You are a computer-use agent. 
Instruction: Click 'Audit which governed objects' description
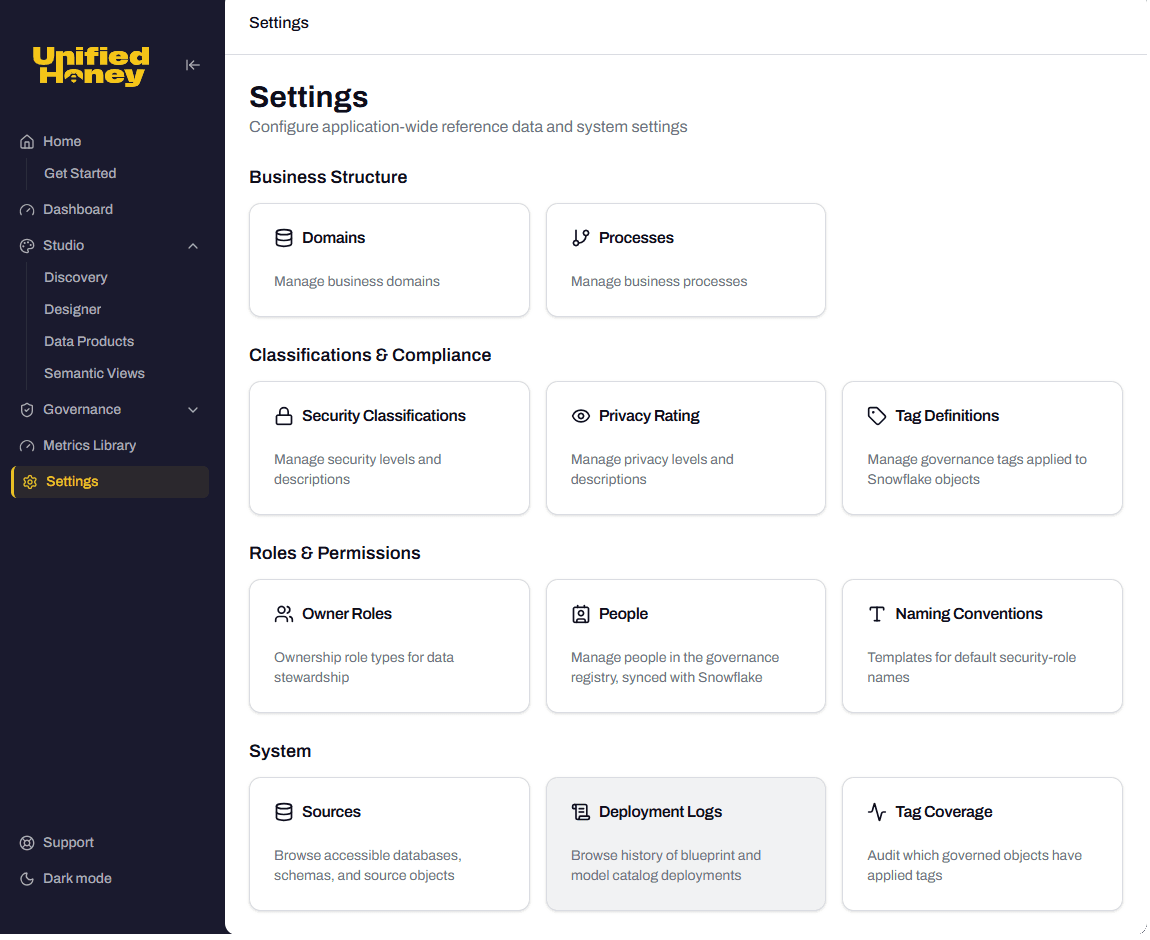point(975,866)
